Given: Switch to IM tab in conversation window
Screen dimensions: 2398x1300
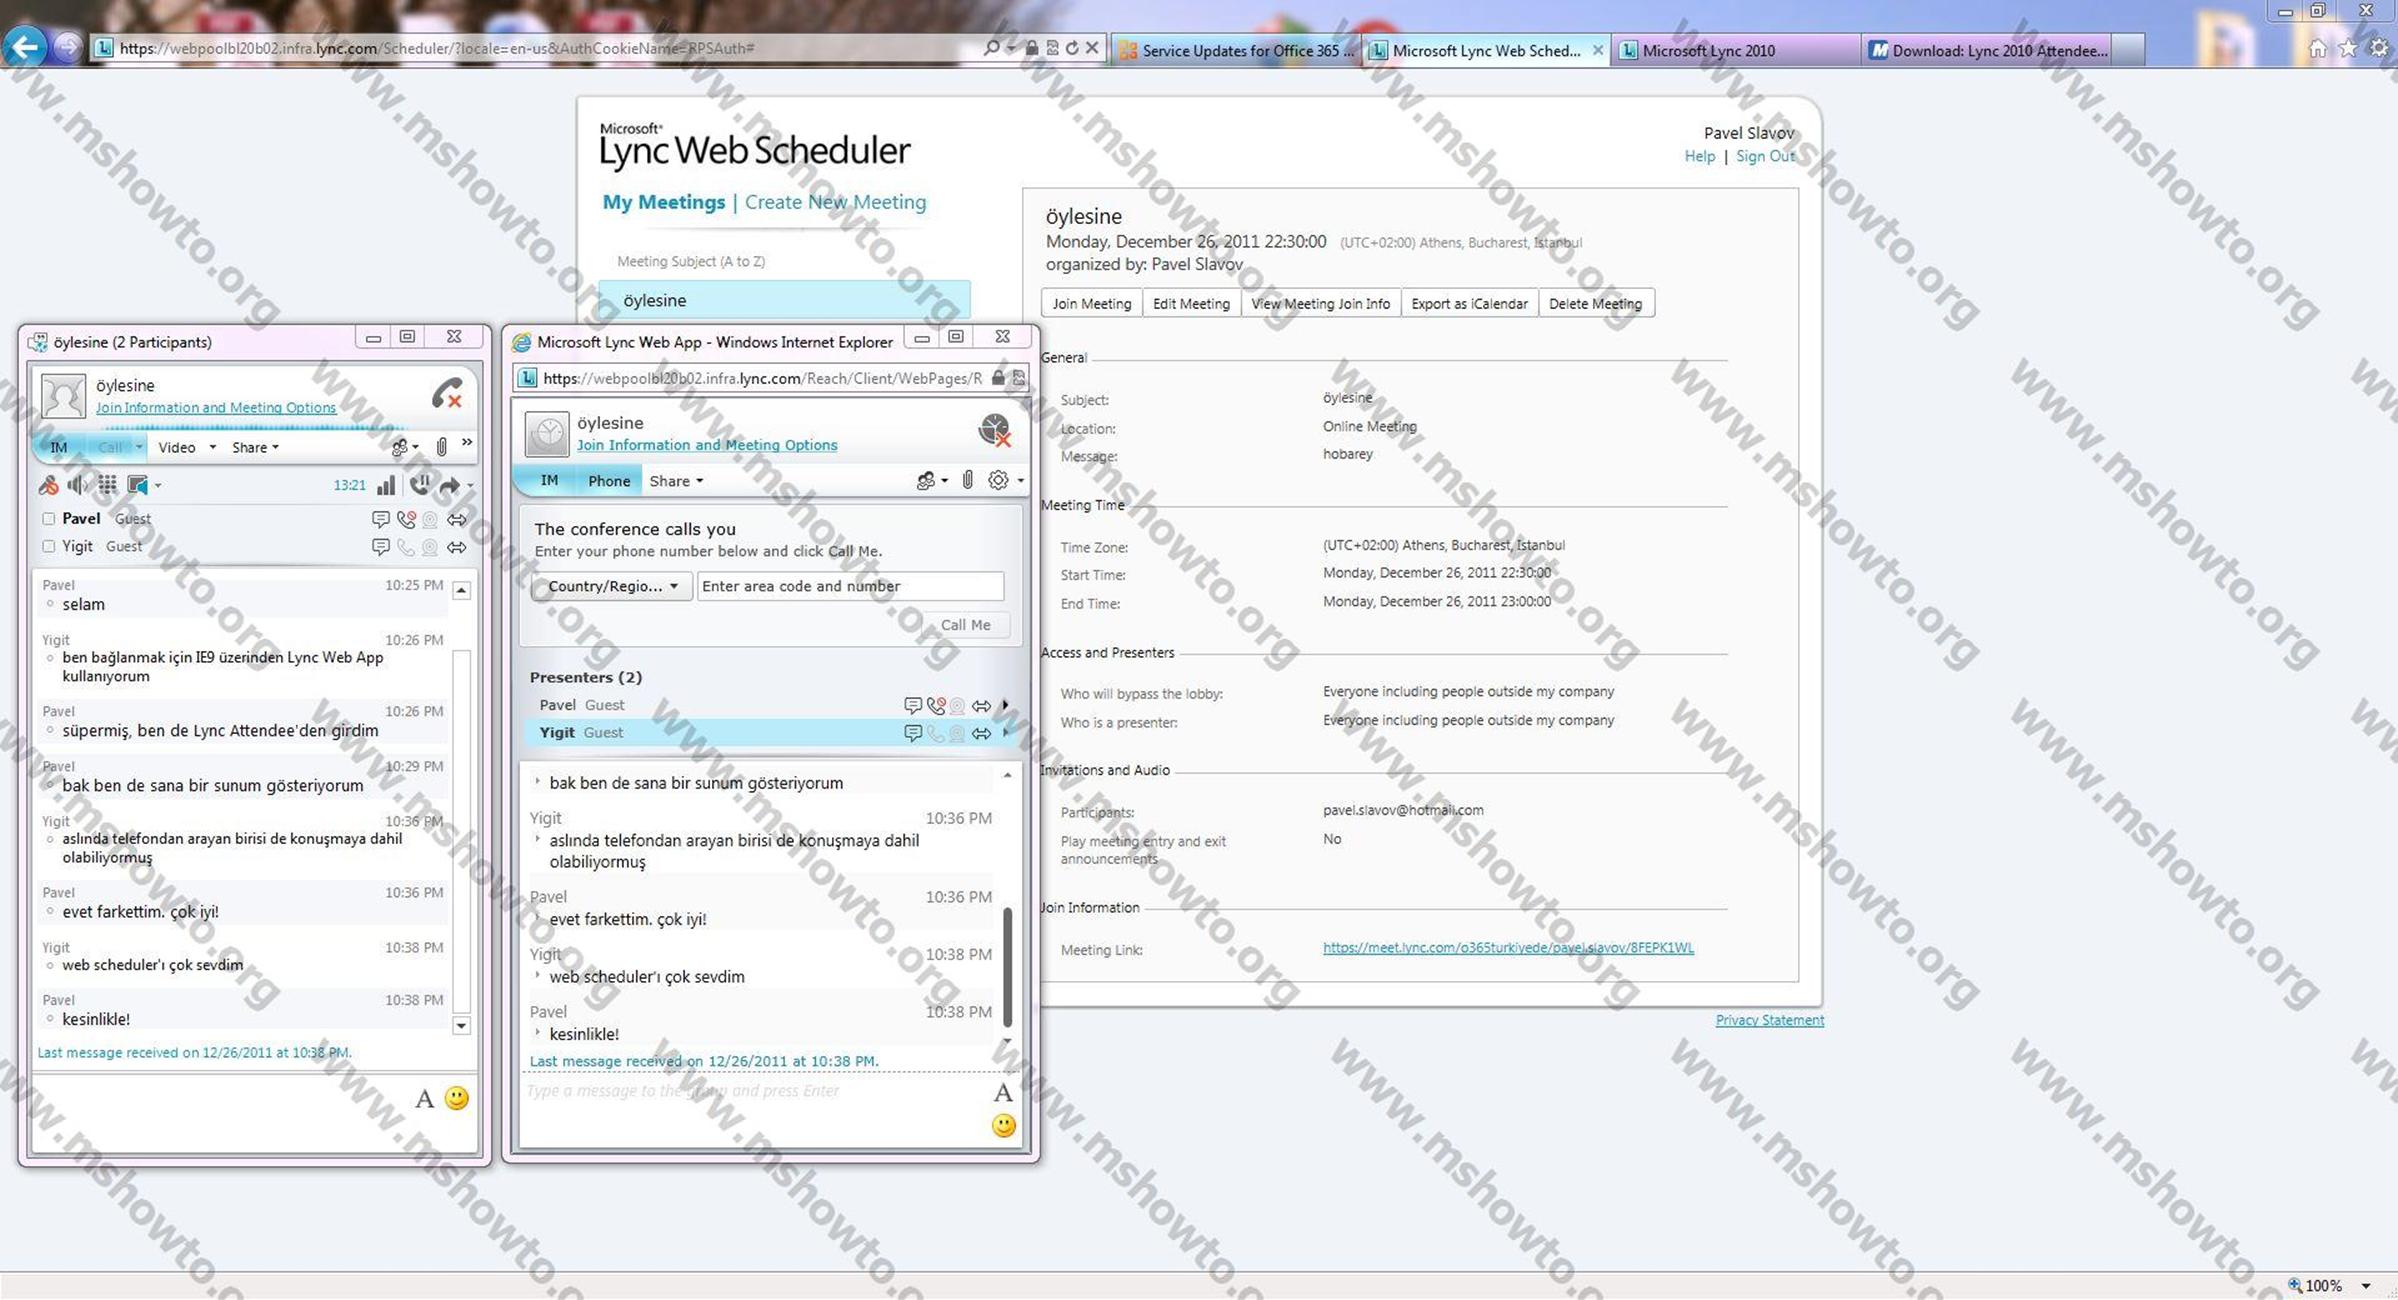Looking at the screenshot, I should (x=59, y=447).
